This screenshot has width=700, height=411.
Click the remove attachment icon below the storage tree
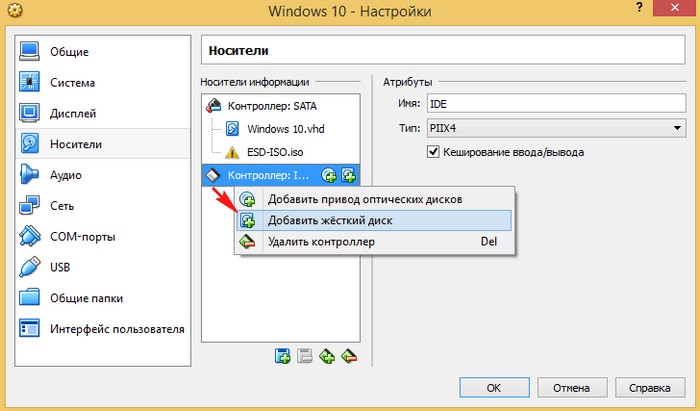pos(349,356)
